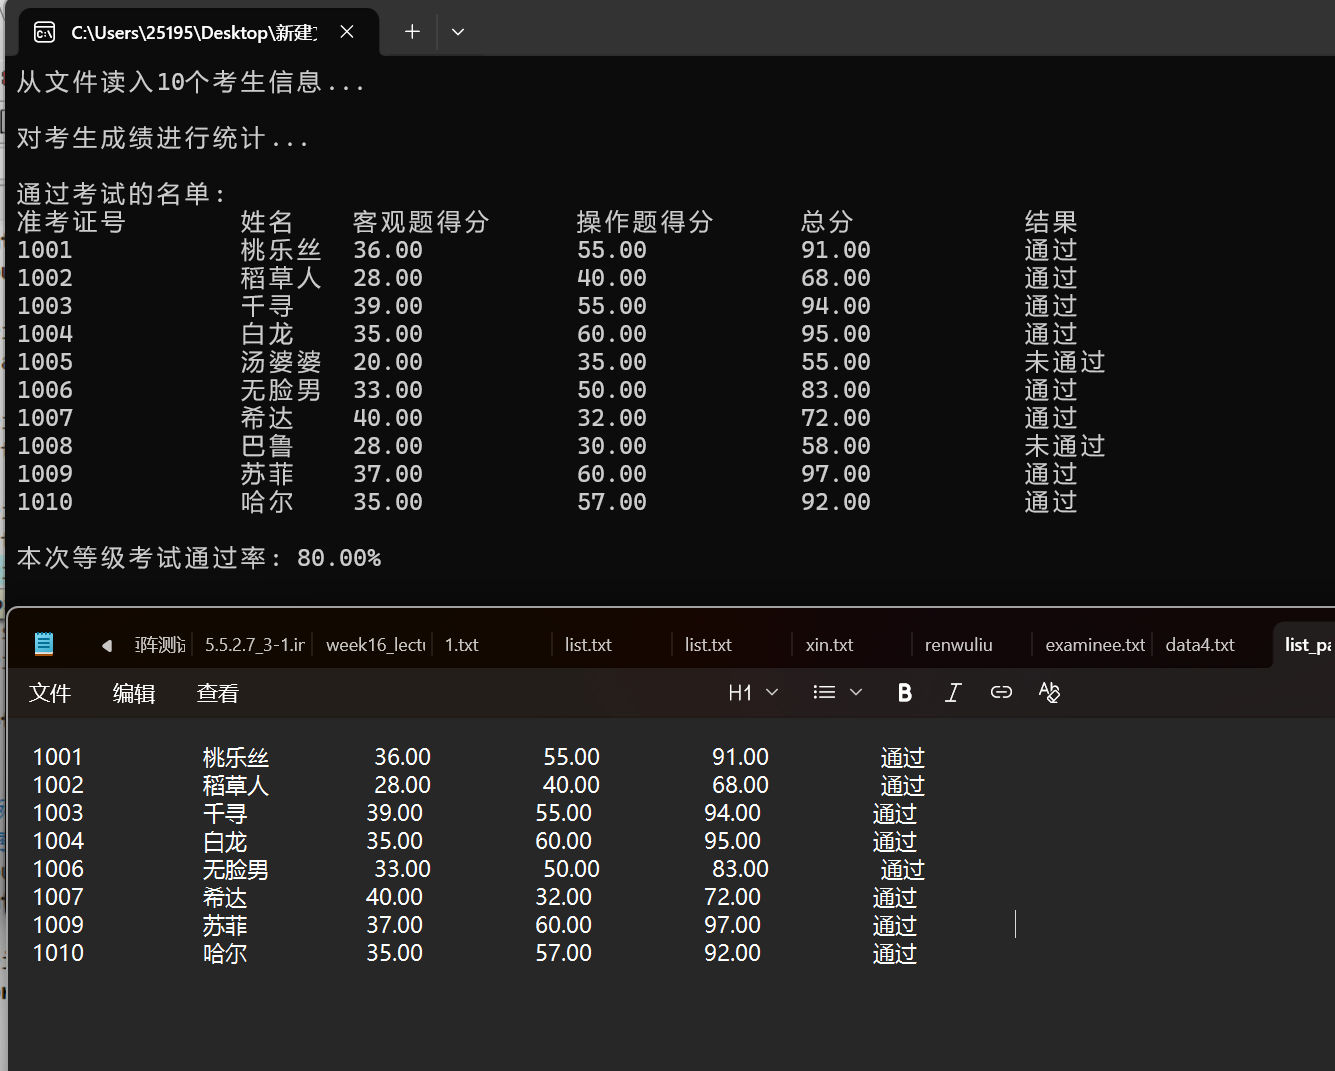Image resolution: width=1335 pixels, height=1071 pixels.
Task: Open a new terminal tab with plus
Action: [x=412, y=32]
